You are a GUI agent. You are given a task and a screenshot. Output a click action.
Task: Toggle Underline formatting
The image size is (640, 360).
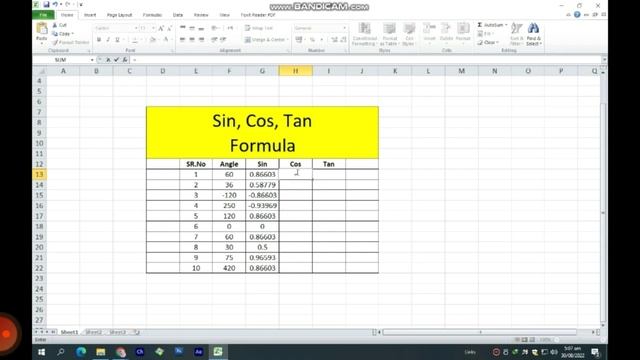point(117,40)
